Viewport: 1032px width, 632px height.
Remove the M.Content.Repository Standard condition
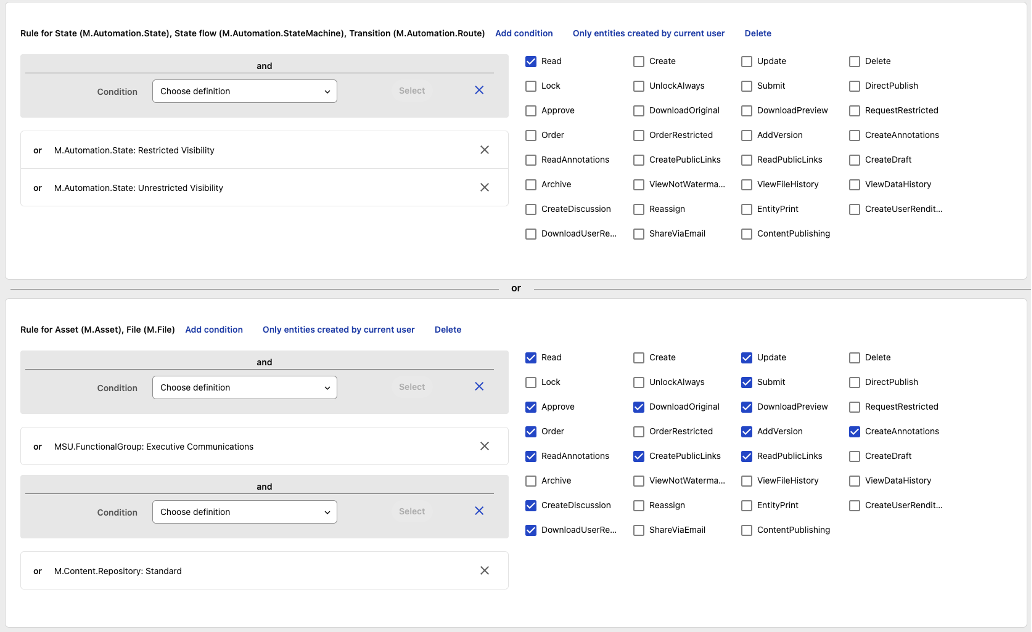tap(484, 570)
